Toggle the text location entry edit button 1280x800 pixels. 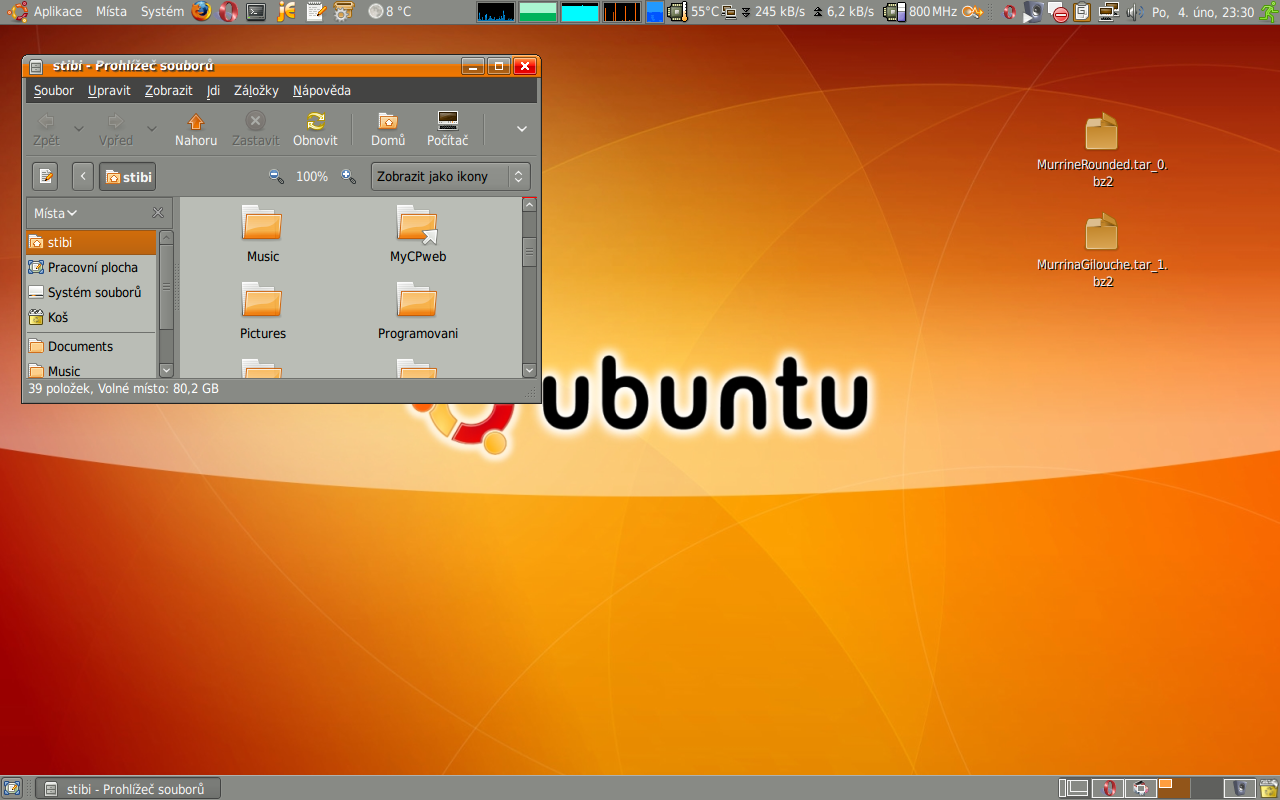point(45,176)
